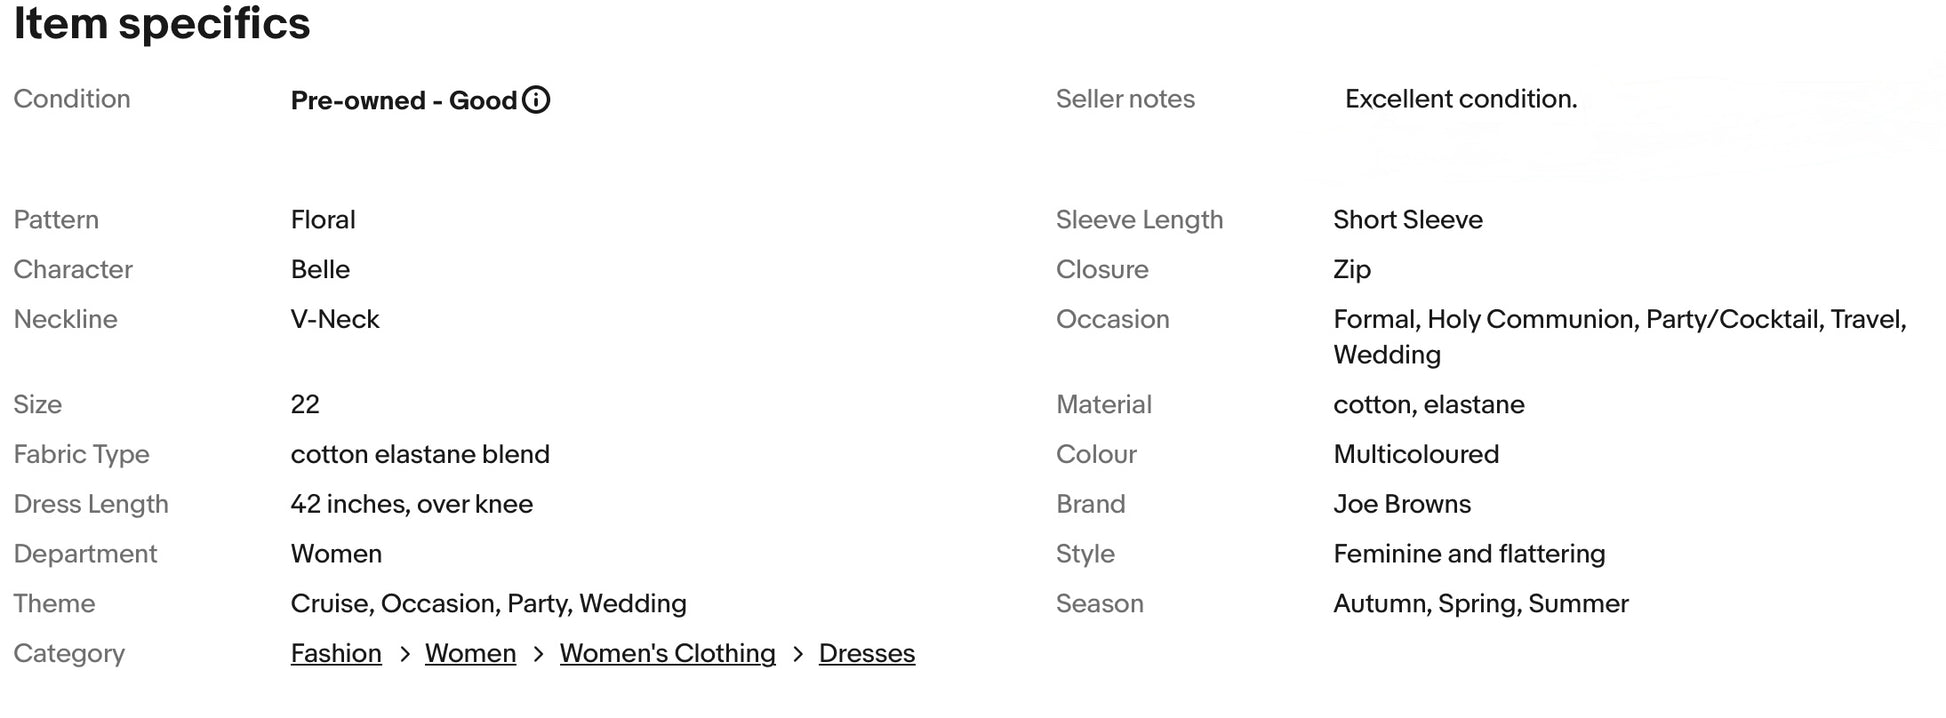The image size is (1946, 718).
Task: Click the Autumn, Spring, Summer season value
Action: (x=1480, y=604)
